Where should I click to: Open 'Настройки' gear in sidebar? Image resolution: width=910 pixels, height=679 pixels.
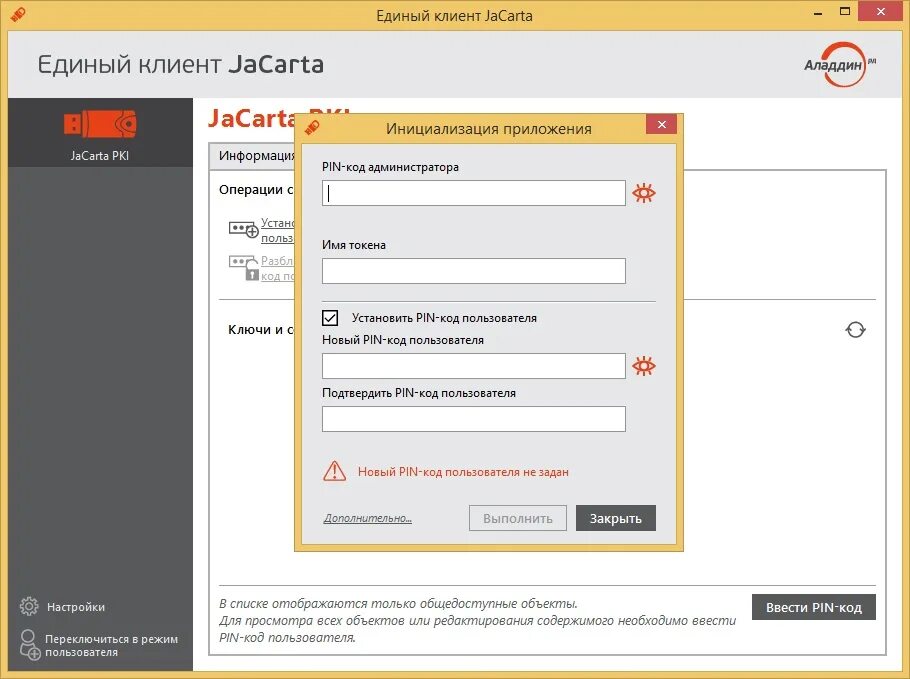tap(29, 606)
